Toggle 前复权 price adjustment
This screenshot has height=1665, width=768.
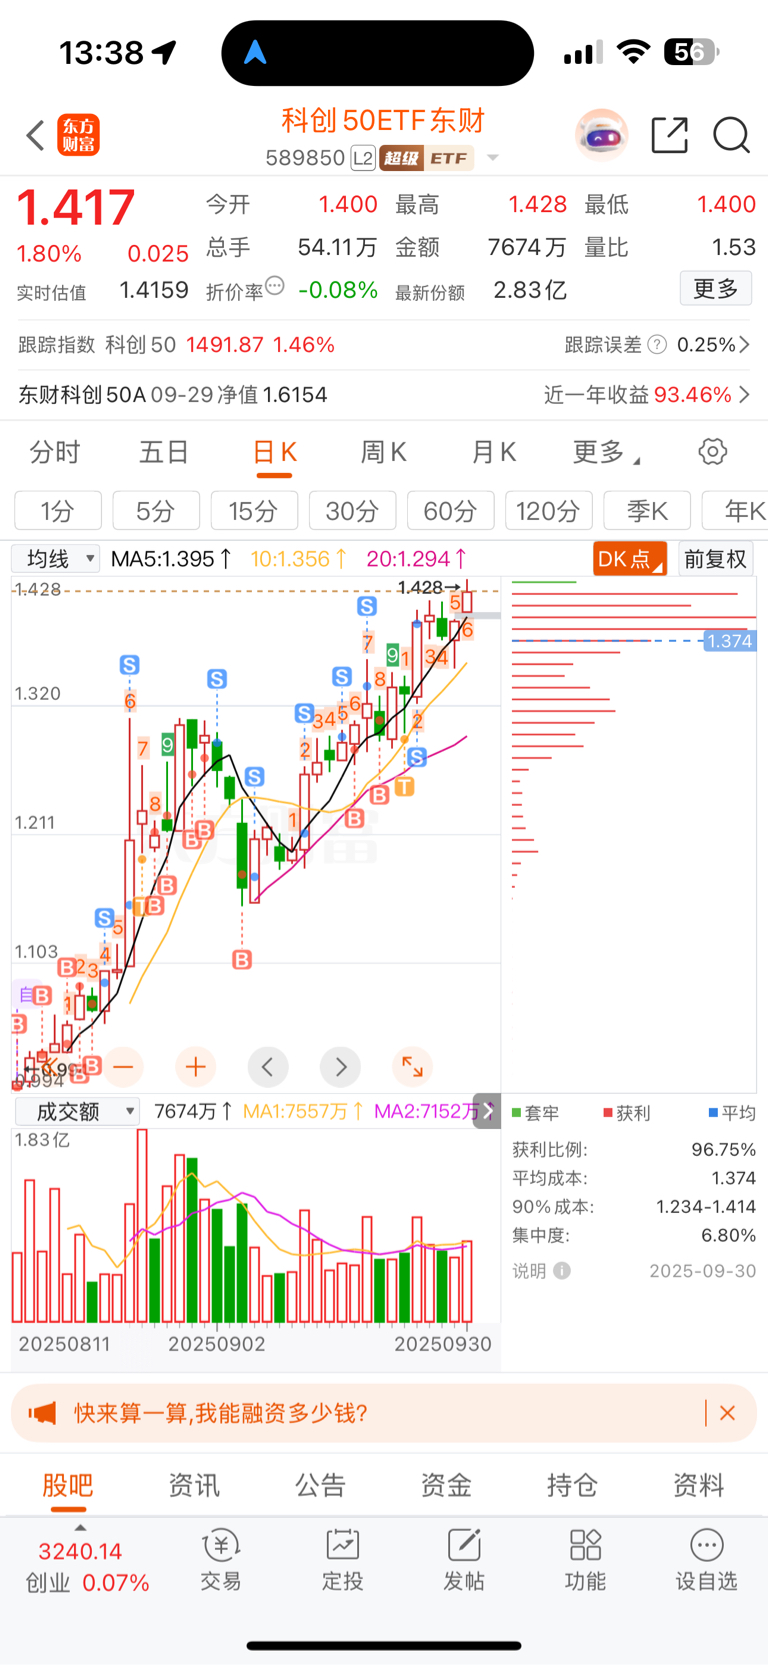tap(715, 559)
